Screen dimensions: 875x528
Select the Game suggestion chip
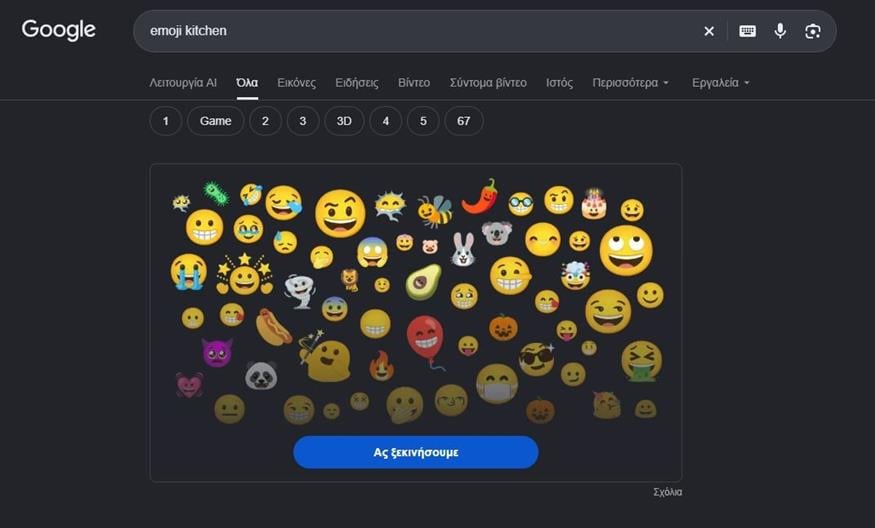215,121
